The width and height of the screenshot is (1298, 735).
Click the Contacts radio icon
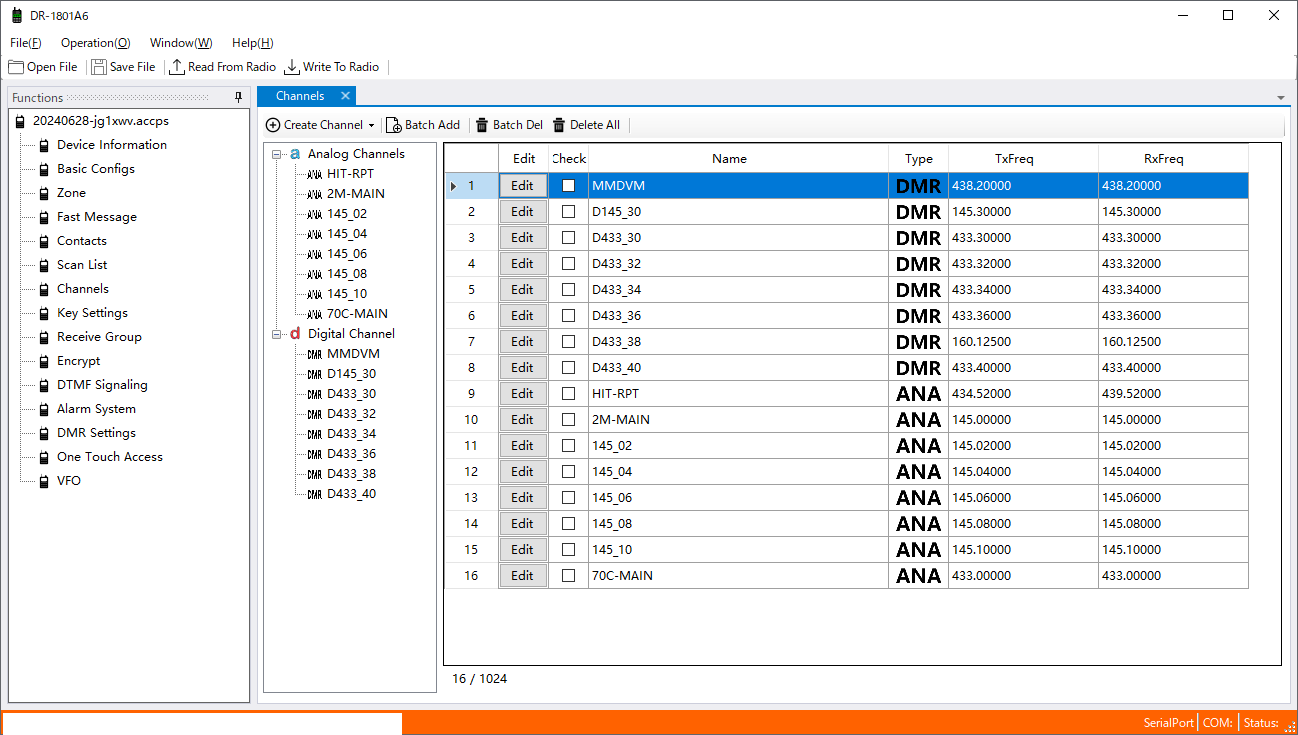[x=44, y=241]
